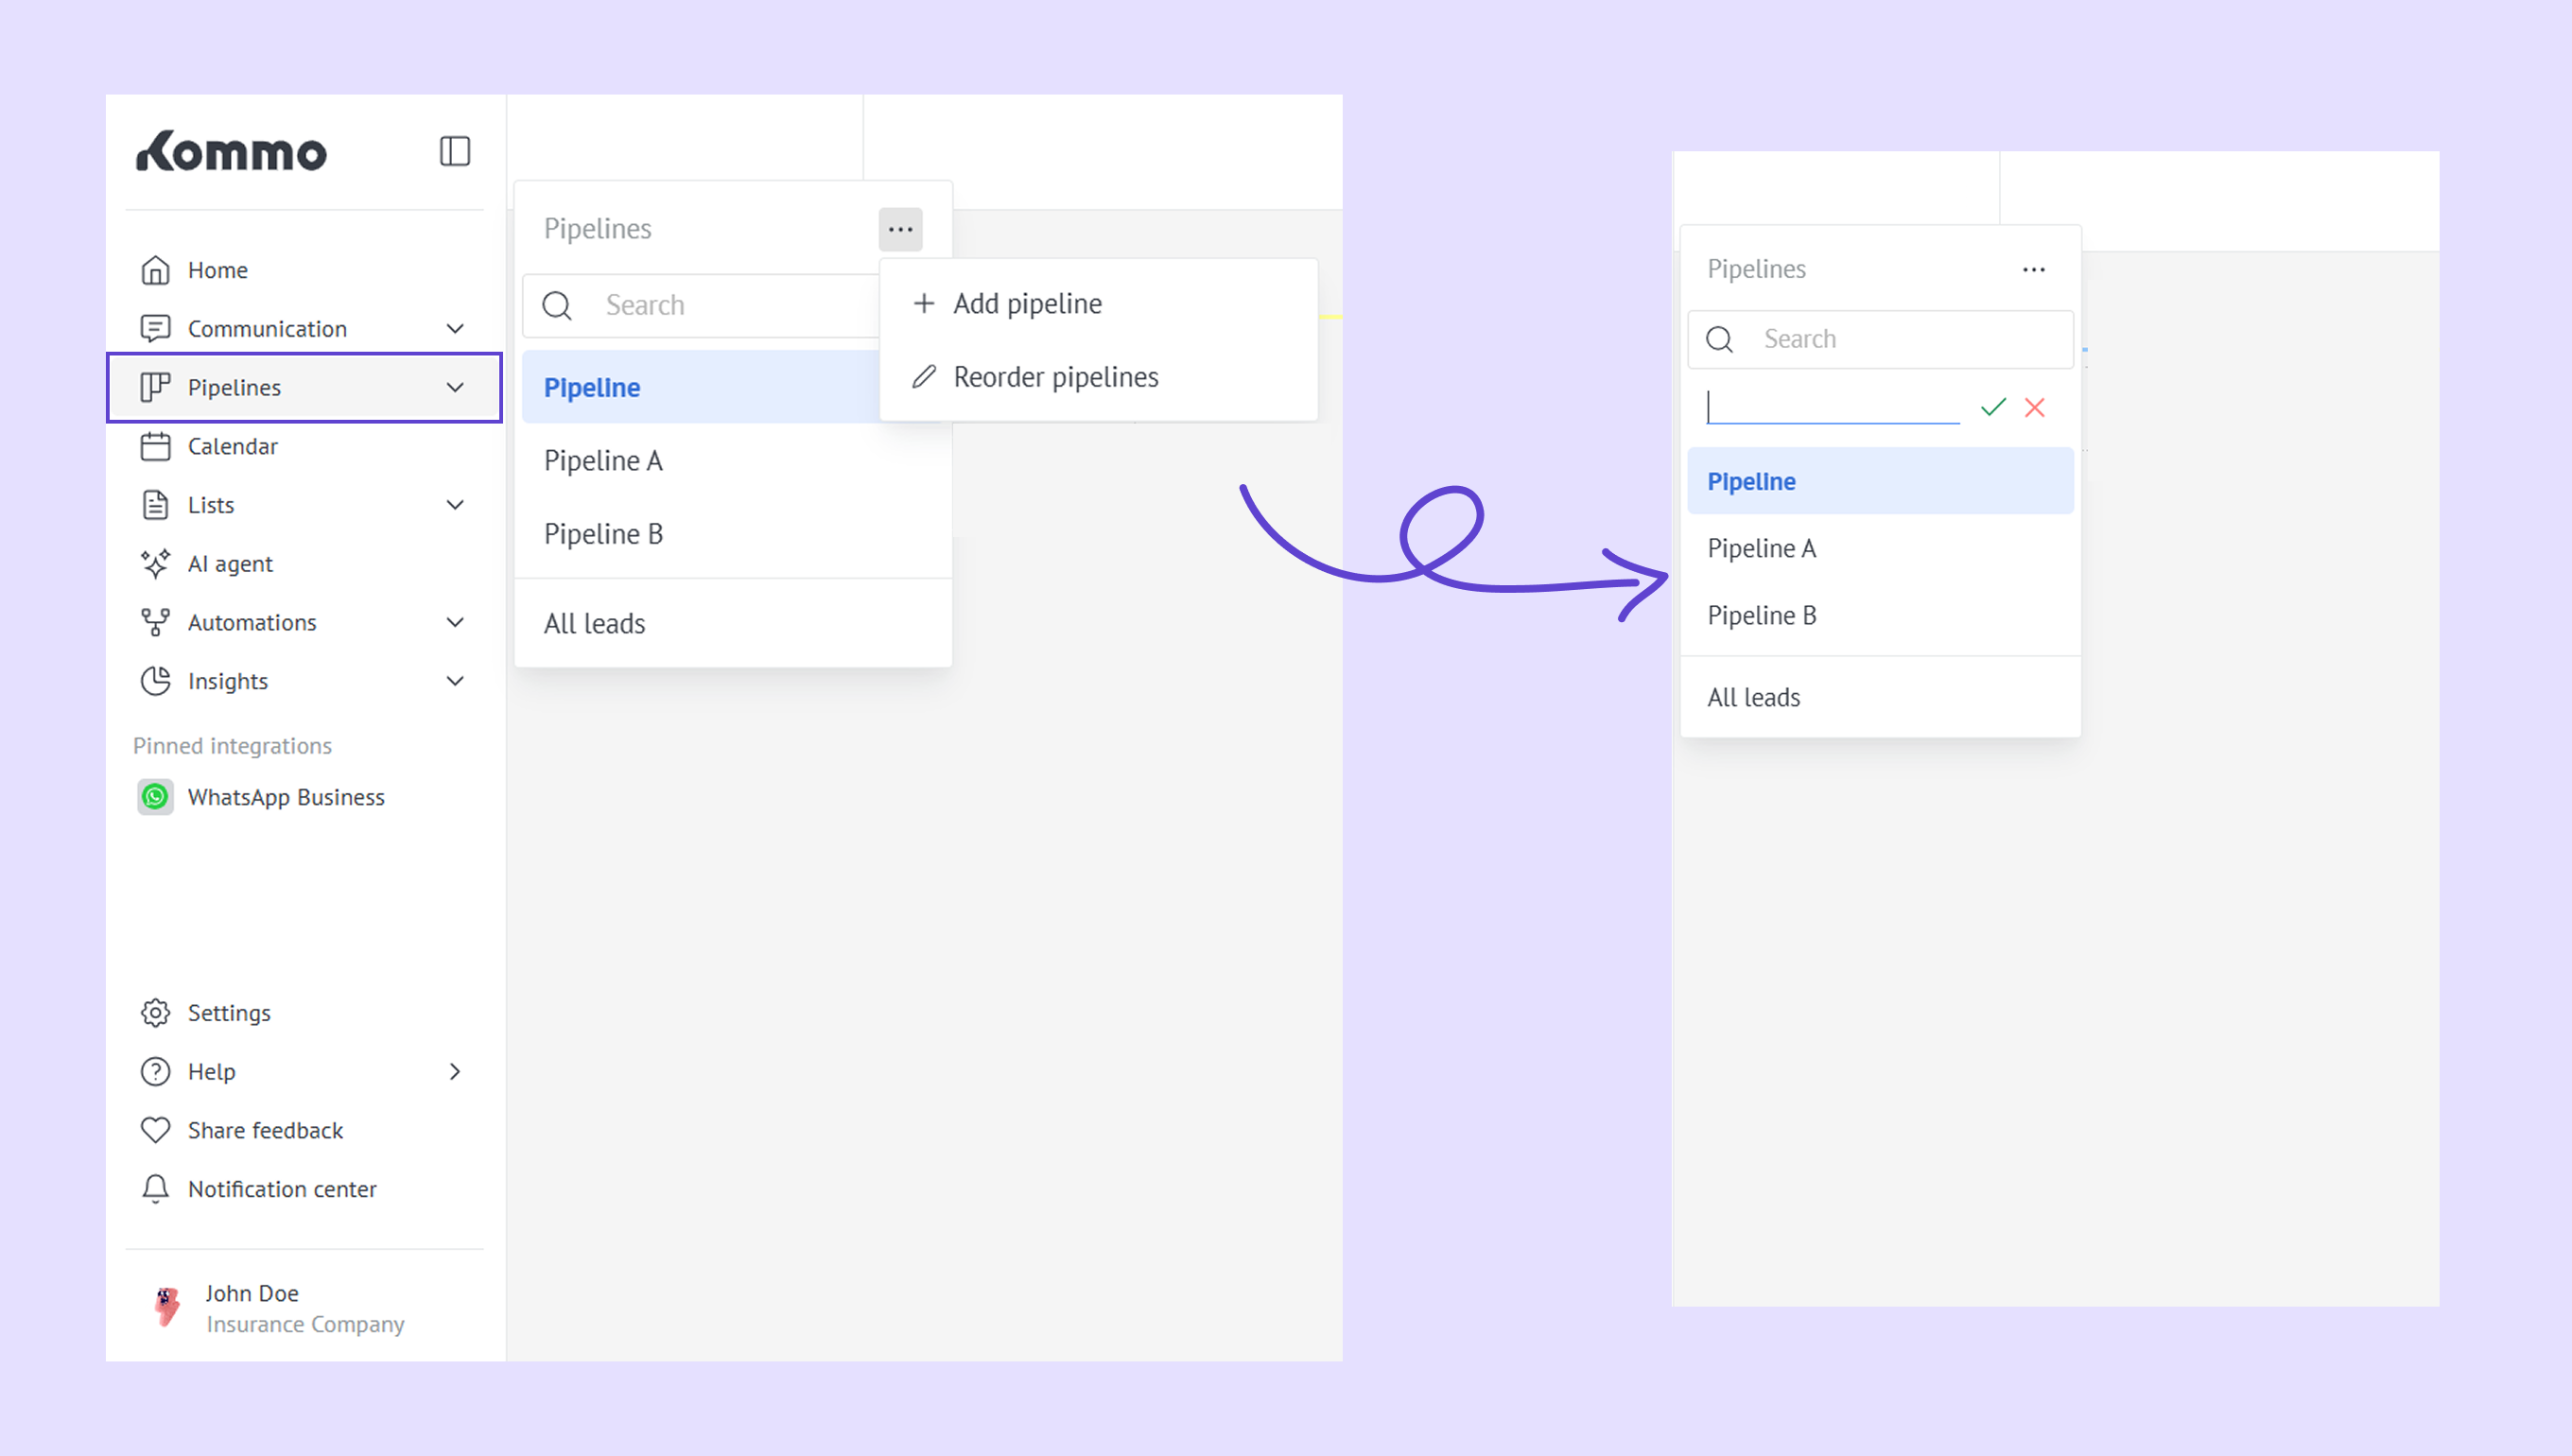Choose Add pipeline from the menu
Screen dimensions: 2572x1456
(1026, 303)
